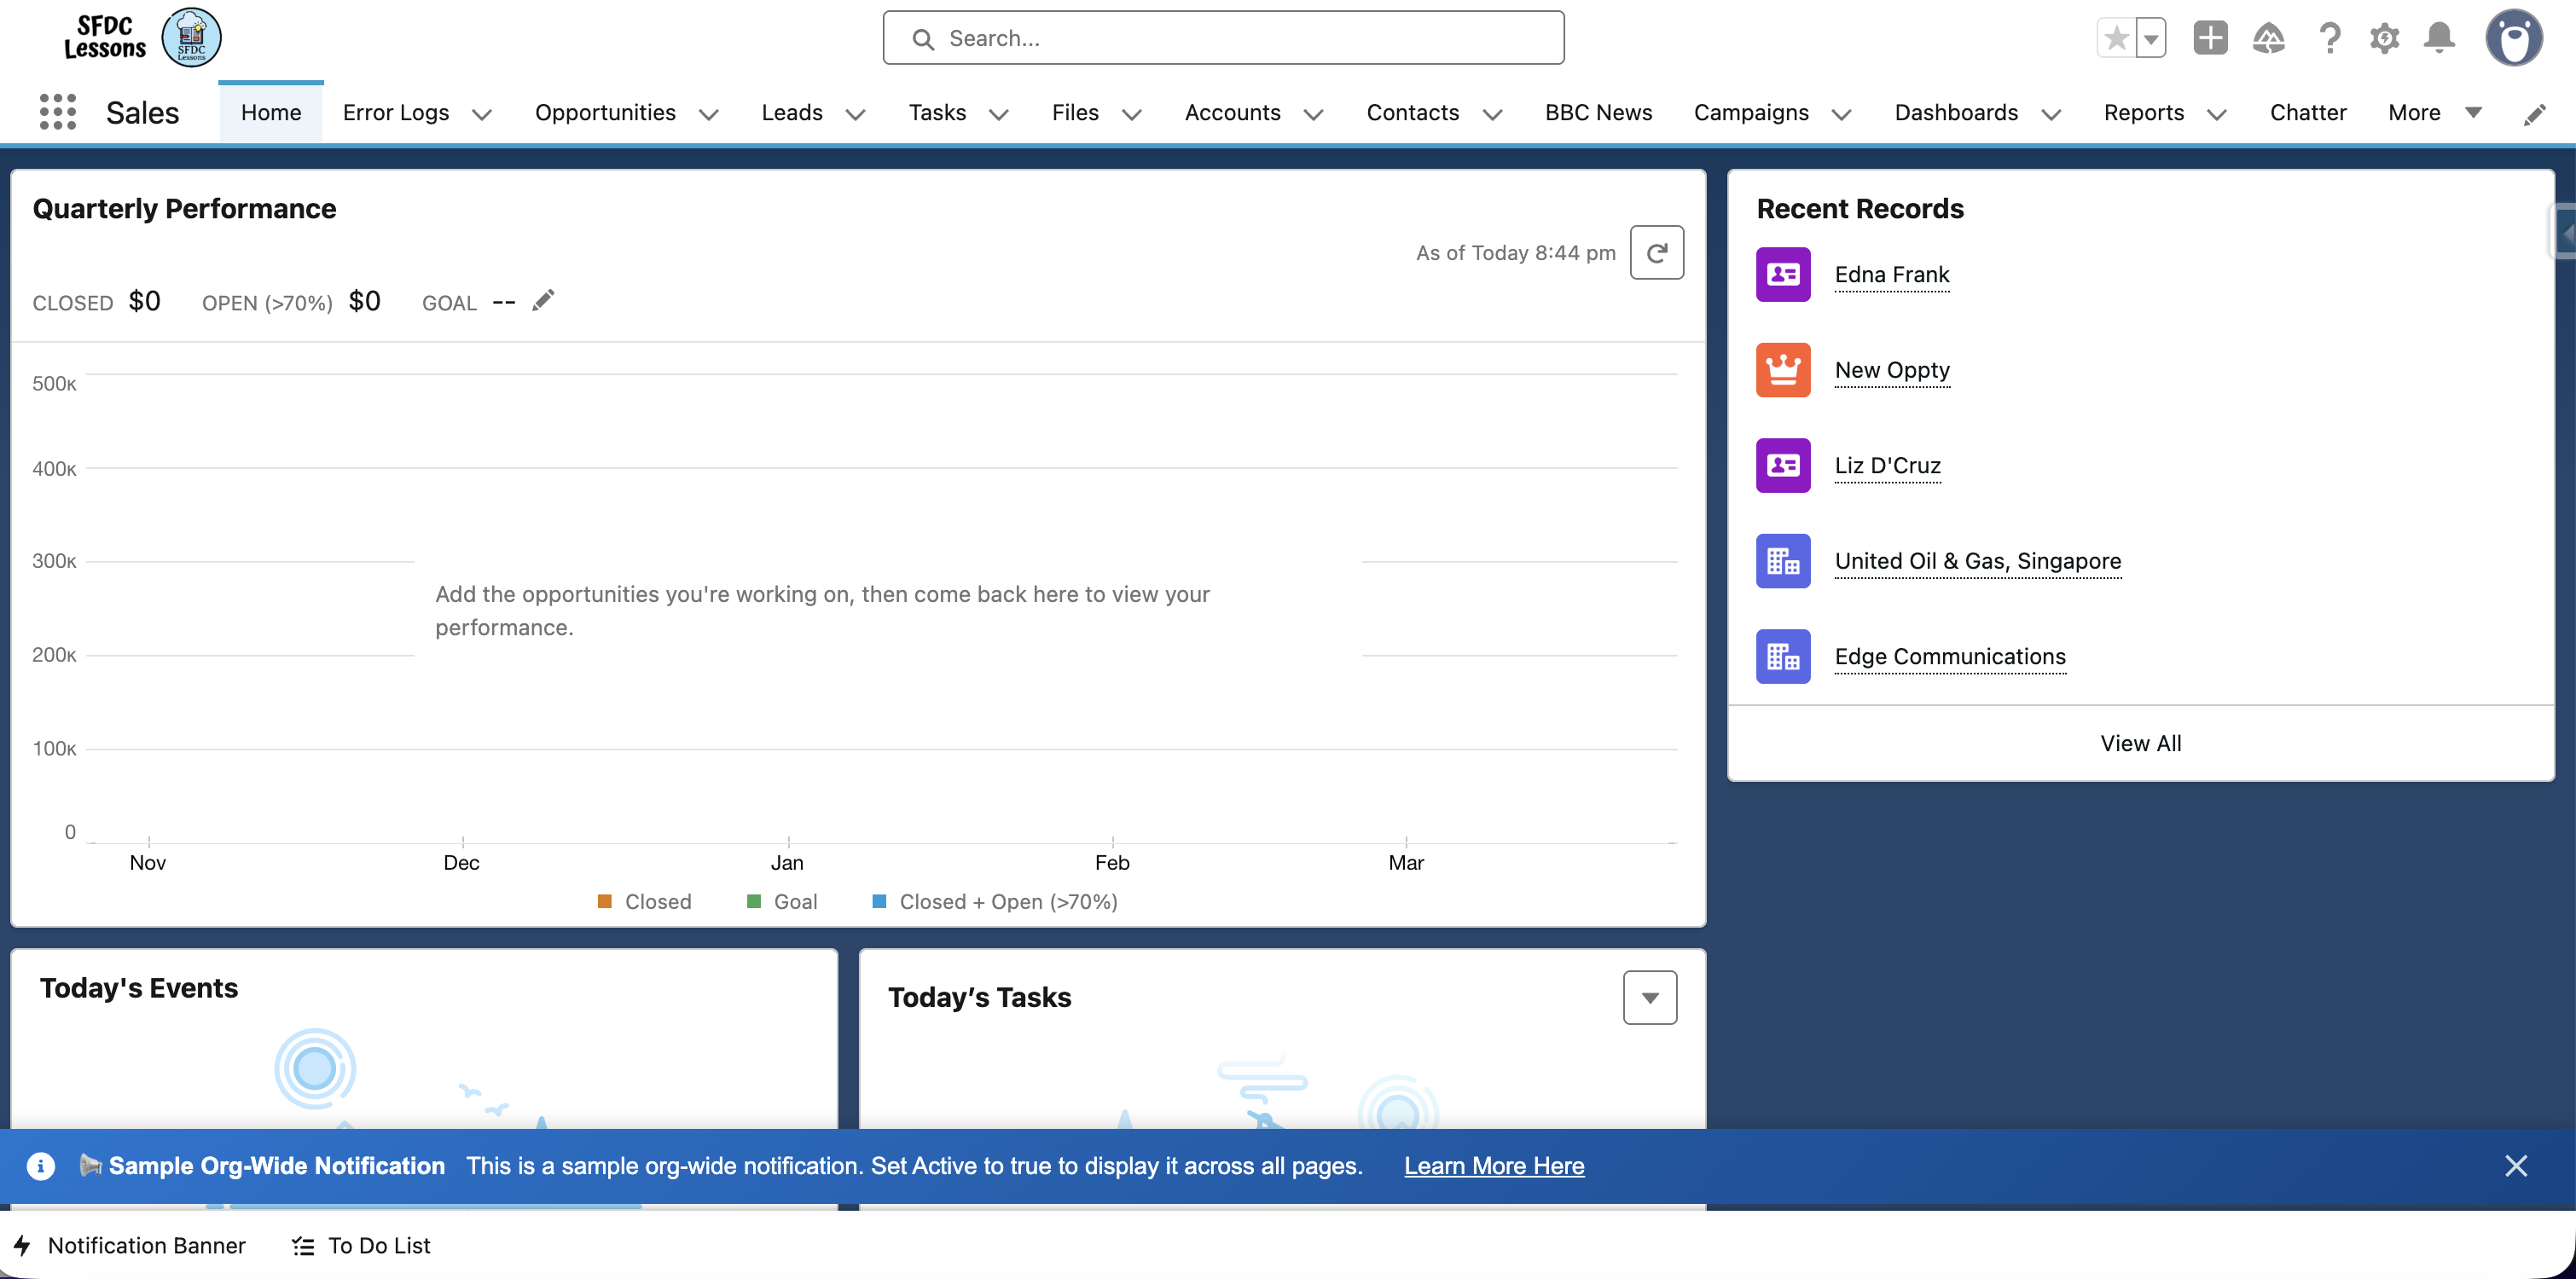Click the help question mark icon
The height and width of the screenshot is (1279, 2576).
2329,39
